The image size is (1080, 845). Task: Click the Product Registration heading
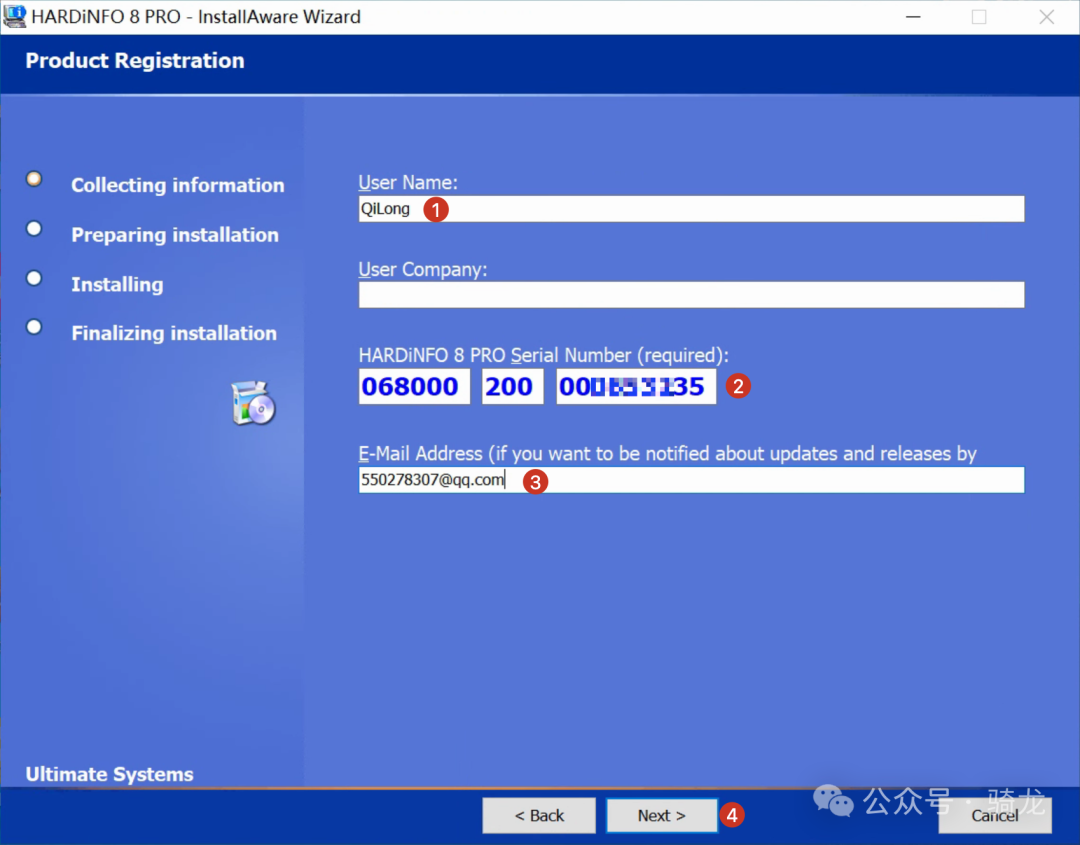pyautogui.click(x=135, y=61)
